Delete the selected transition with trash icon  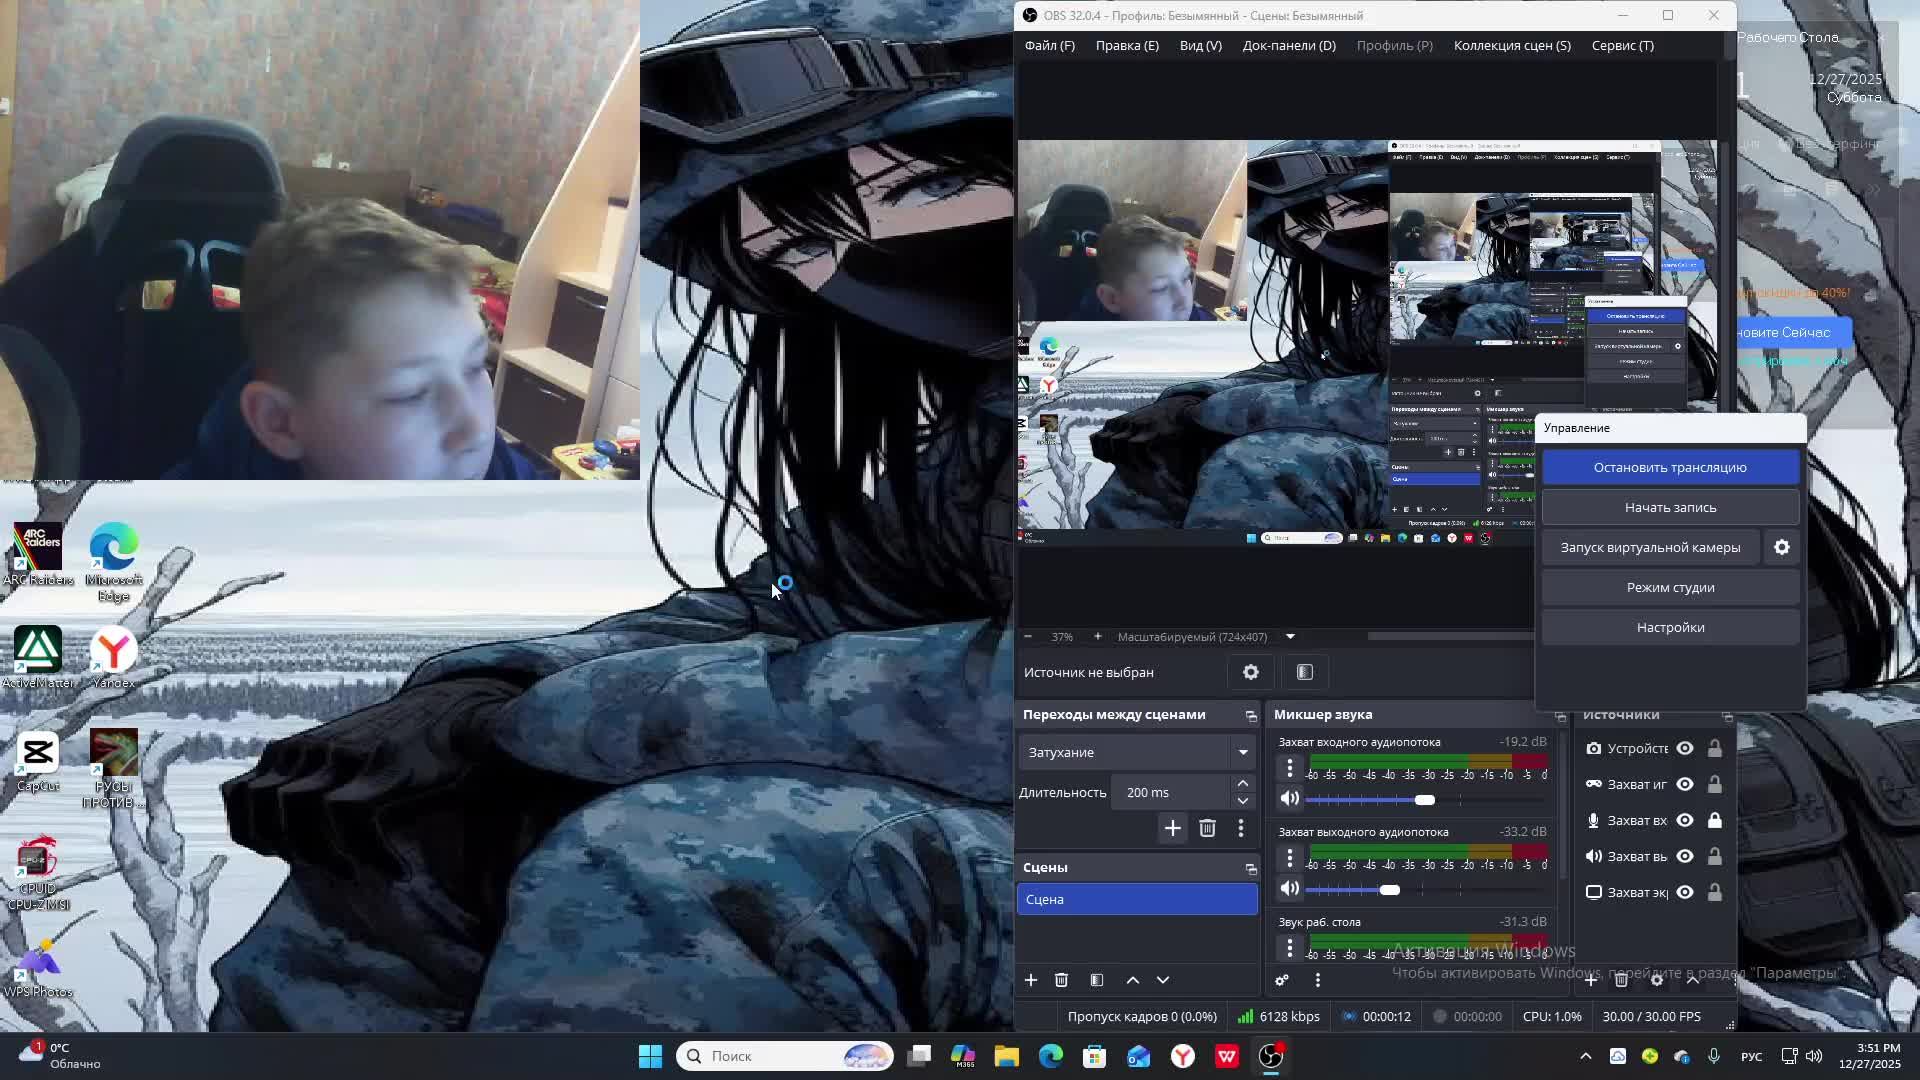(x=1207, y=828)
